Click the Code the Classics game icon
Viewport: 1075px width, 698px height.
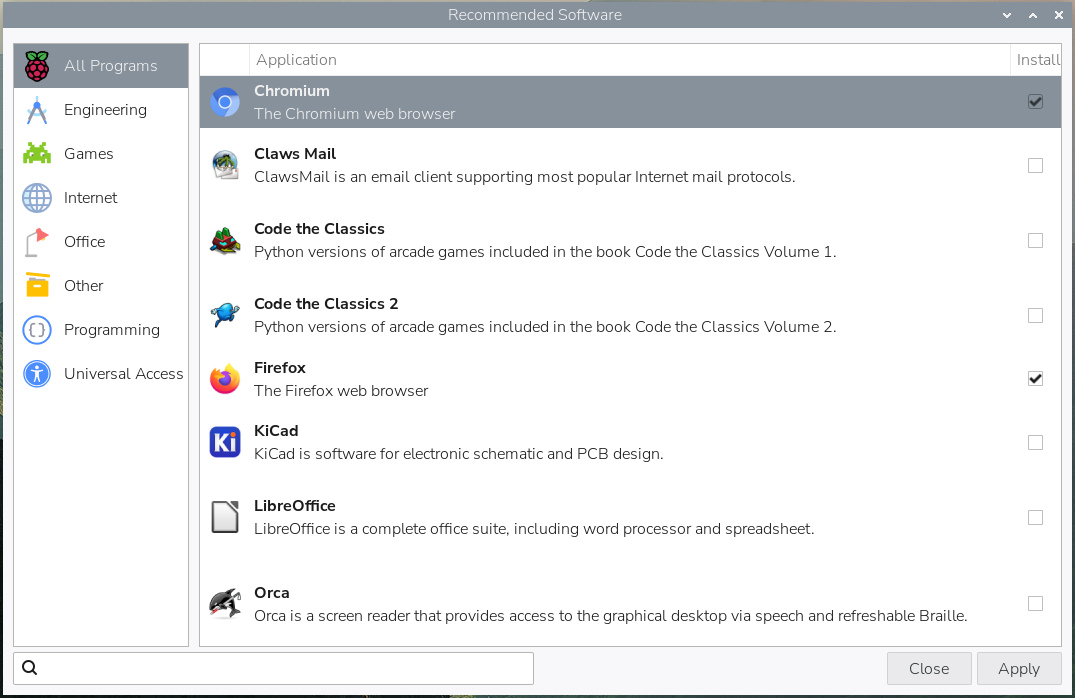click(x=225, y=241)
